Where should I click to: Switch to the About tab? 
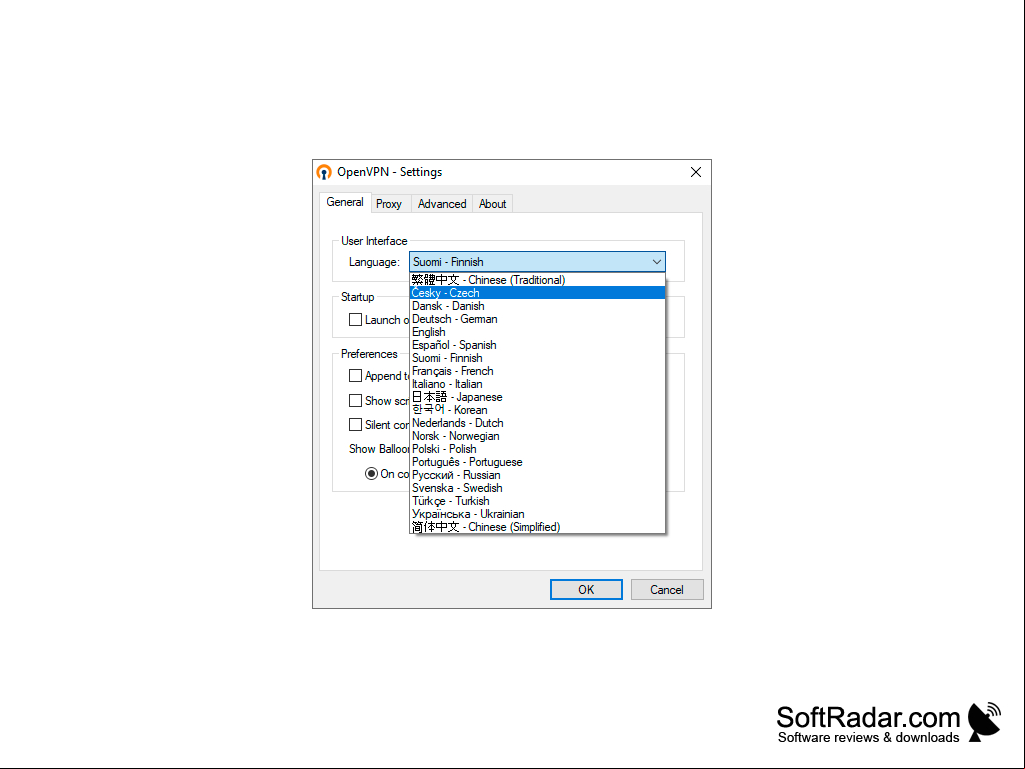[492, 204]
